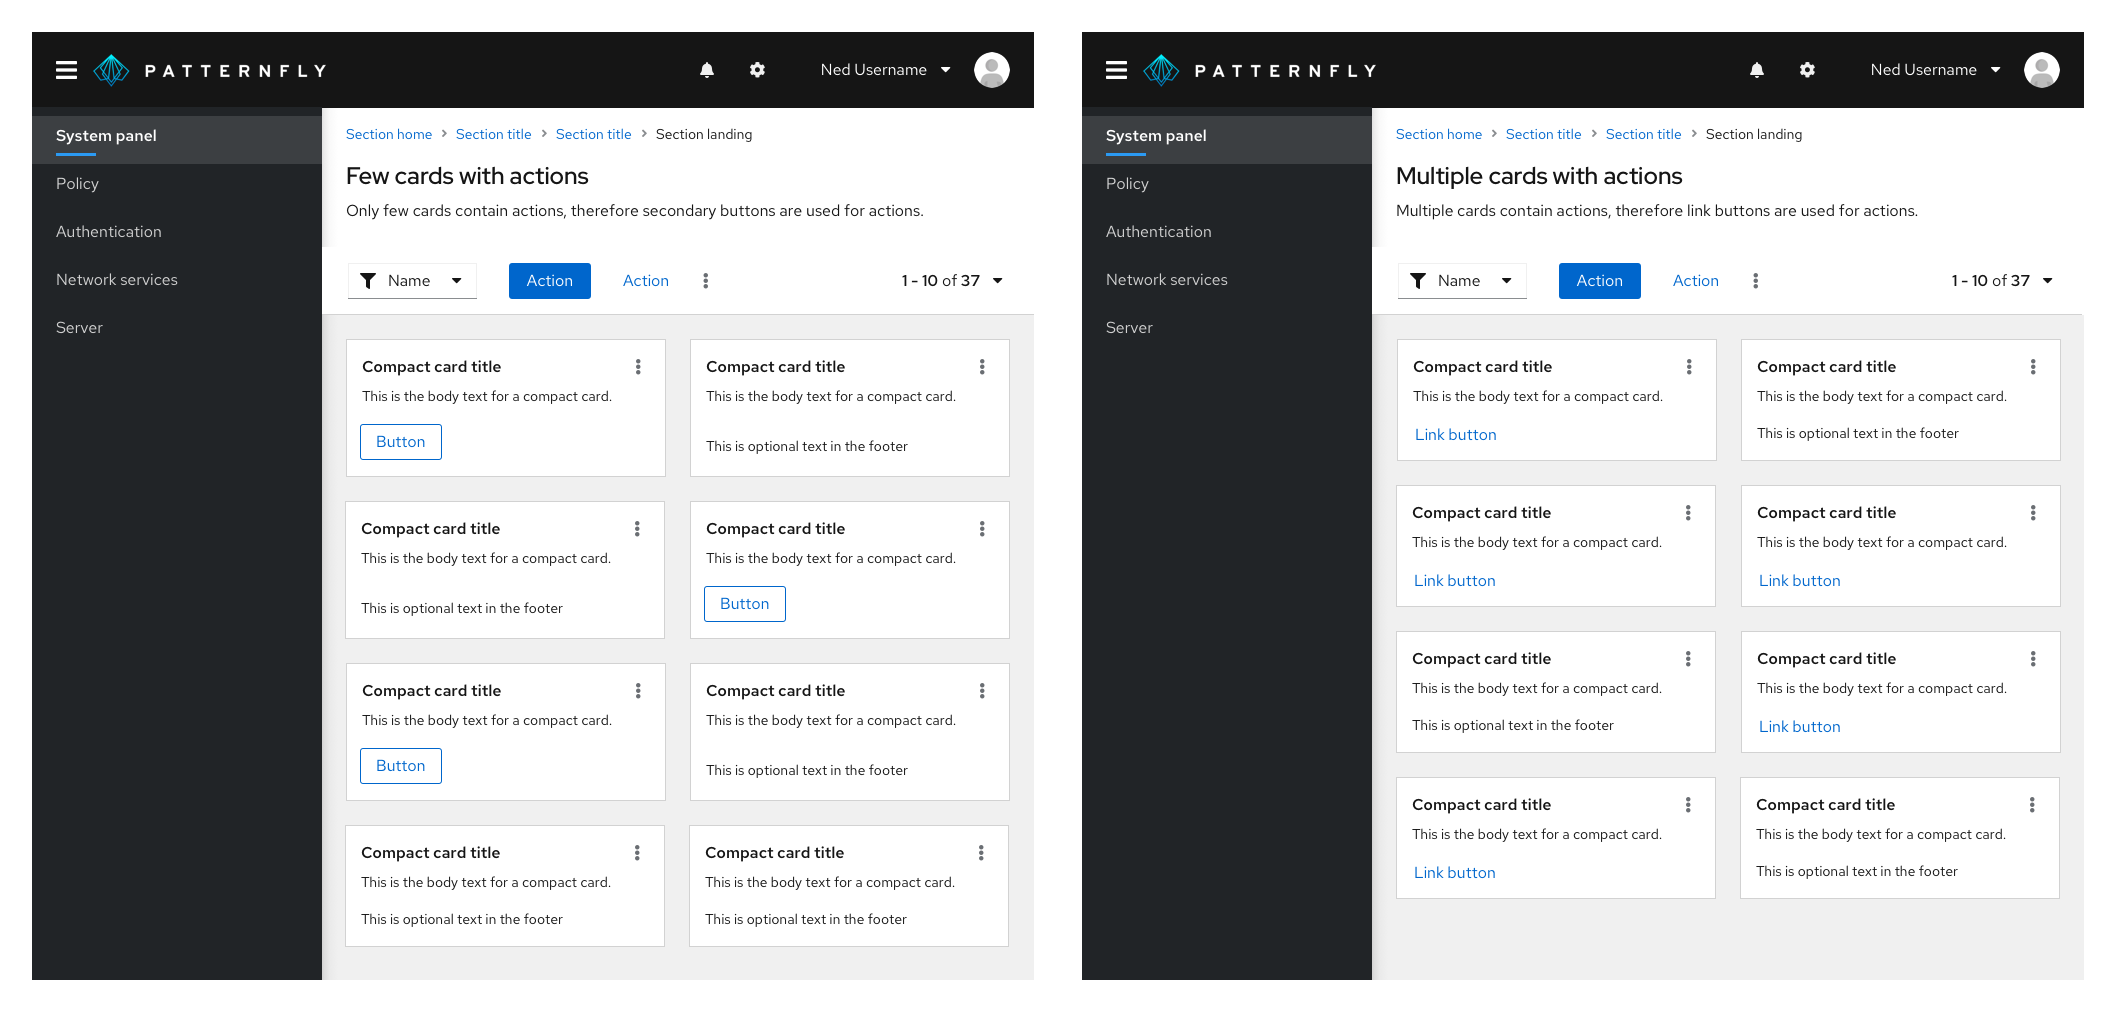The width and height of the screenshot is (2116, 1012).
Task: Expand 1 - 10 of 37 pagination, Few cards window
Action: [x=952, y=281]
